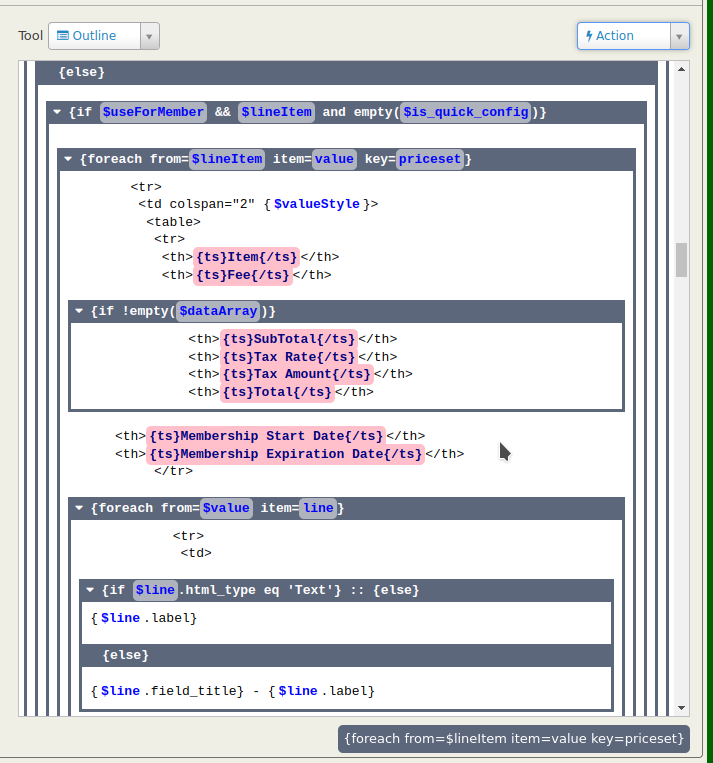Collapse the if !empty($dataArray) block
Viewport: 713px width, 763px height.
[x=79, y=311]
